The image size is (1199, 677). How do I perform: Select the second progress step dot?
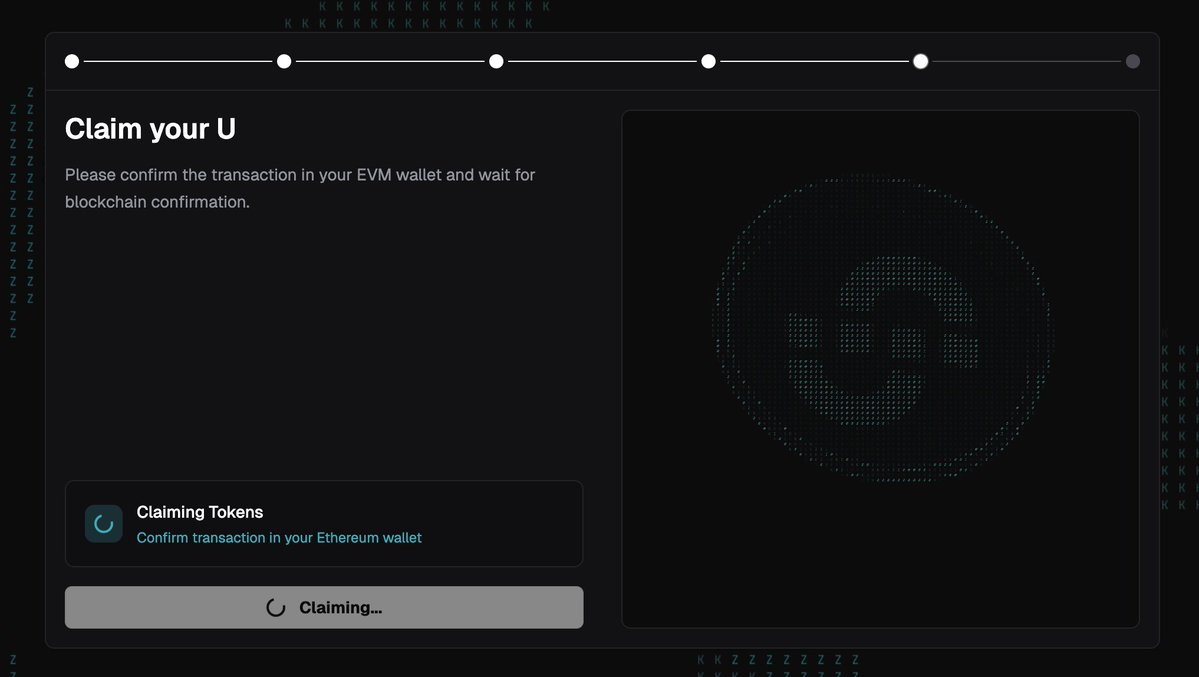coord(284,61)
